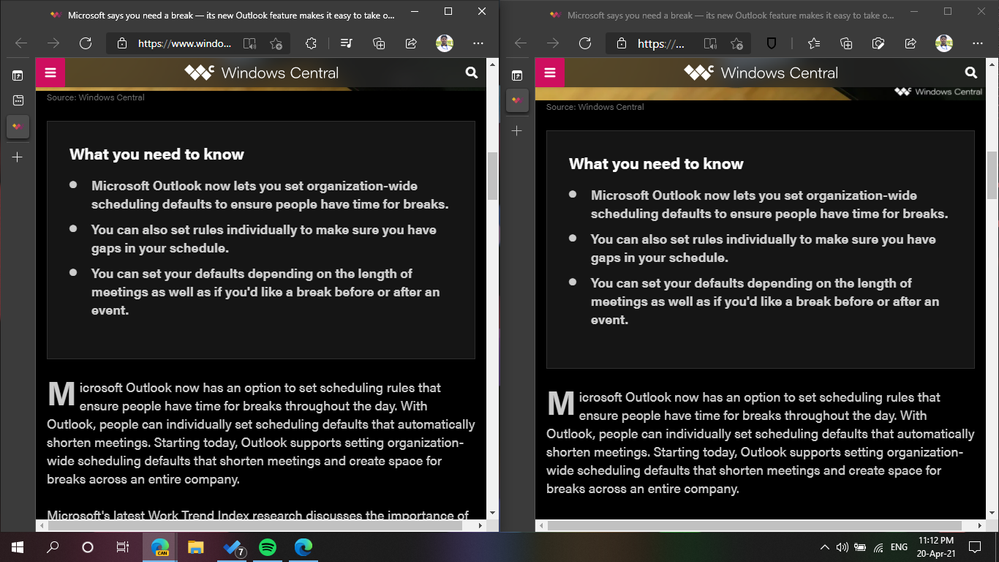Open Edge Canary from the taskbar
The image size is (999, 562).
click(x=159, y=547)
